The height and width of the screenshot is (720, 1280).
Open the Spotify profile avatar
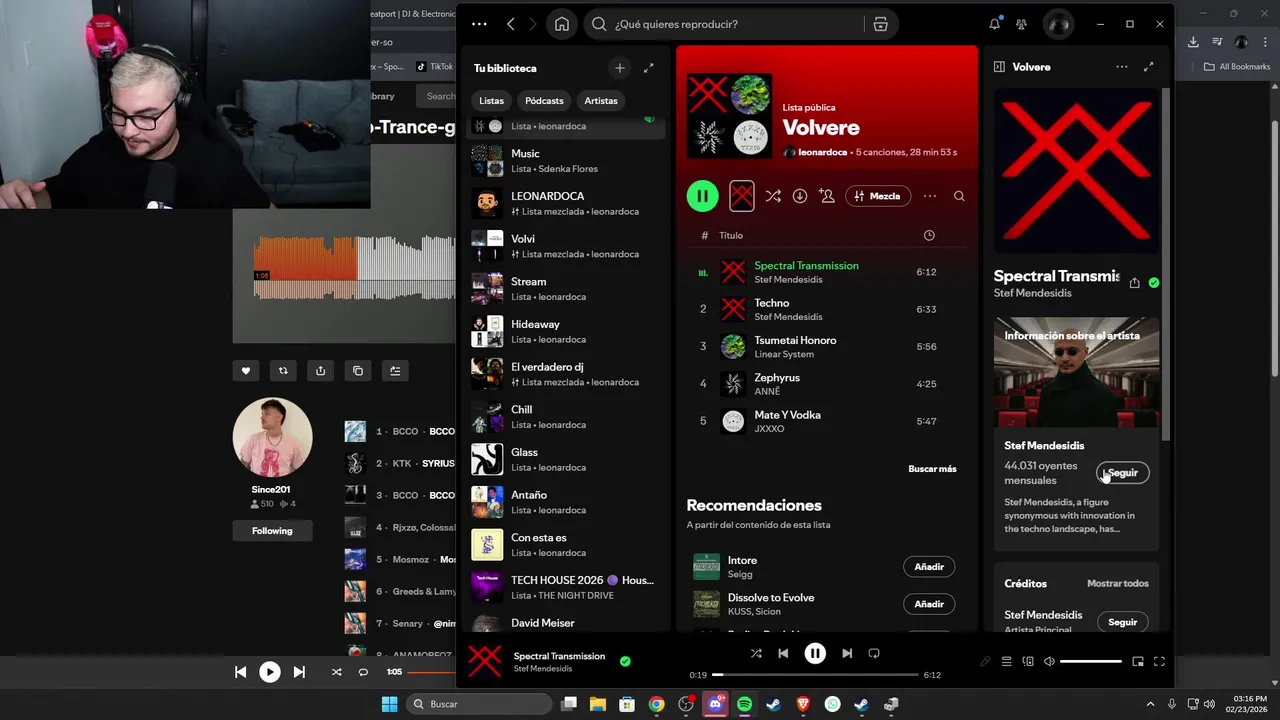[x=1058, y=24]
